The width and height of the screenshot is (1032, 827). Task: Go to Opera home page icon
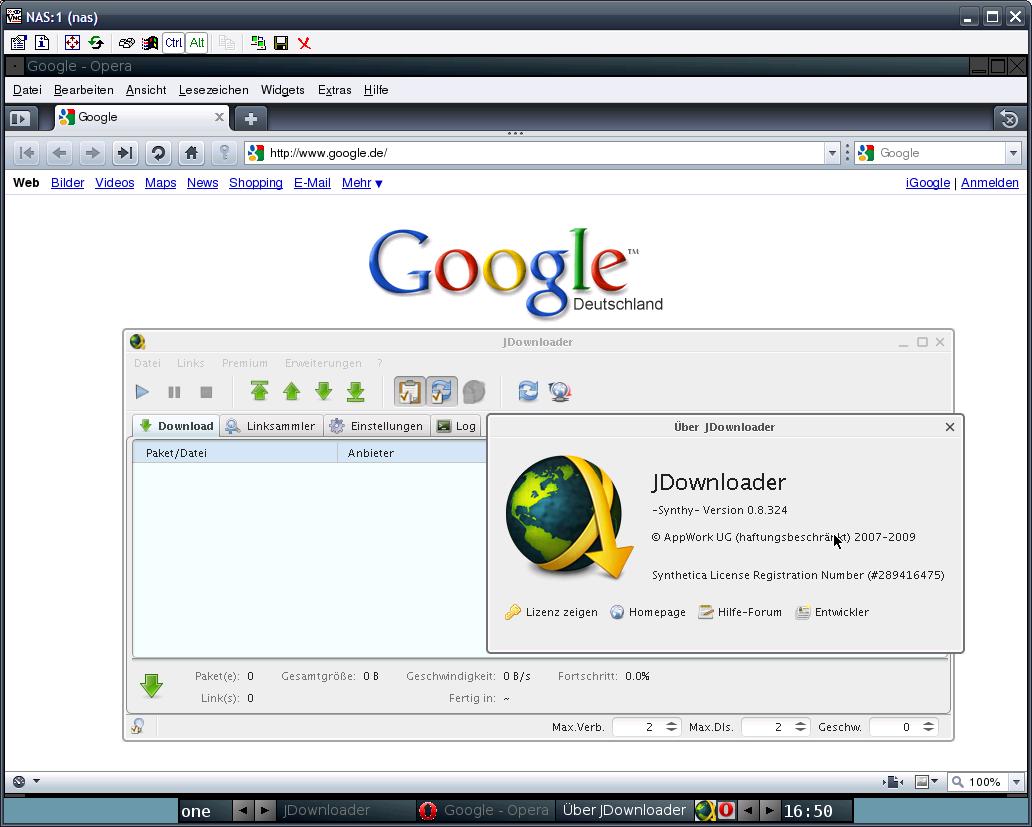click(x=192, y=153)
